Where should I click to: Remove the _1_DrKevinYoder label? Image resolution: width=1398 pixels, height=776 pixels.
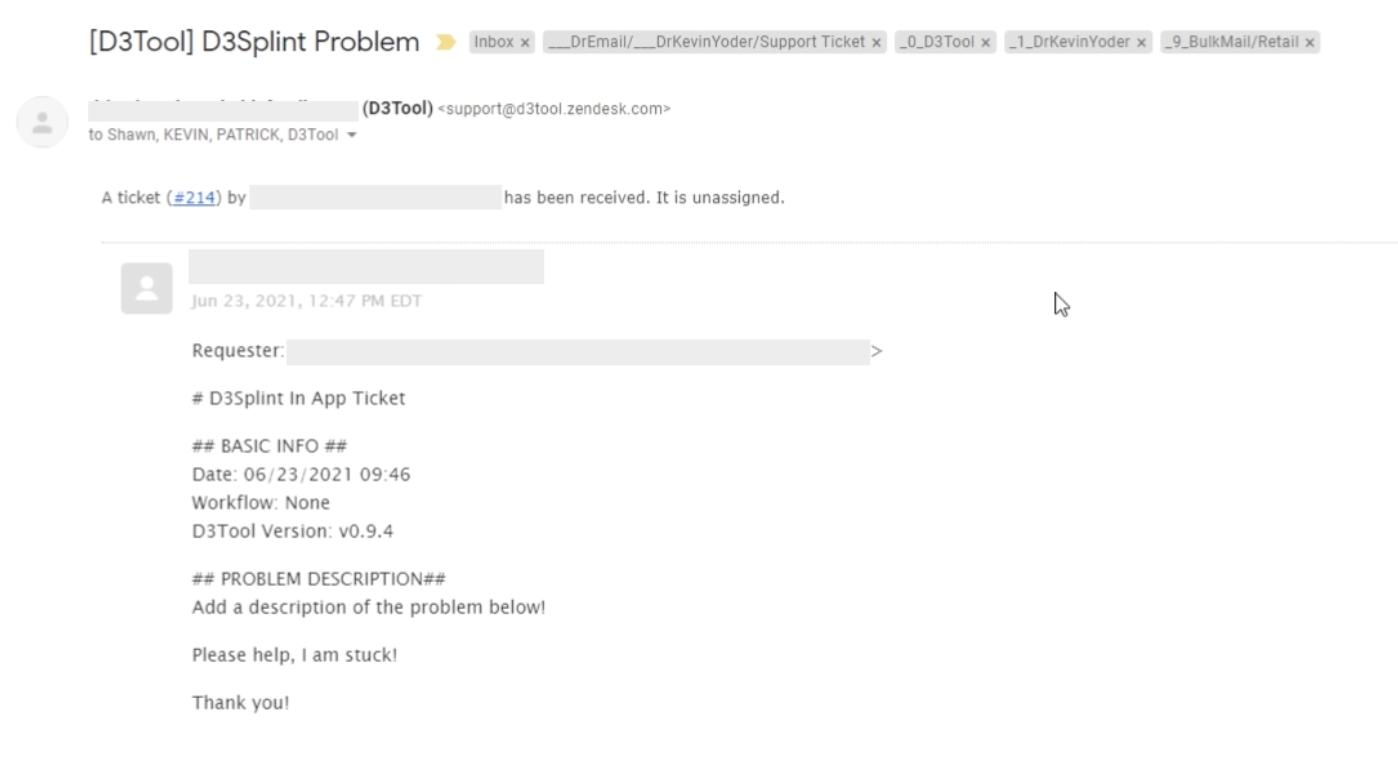coord(1141,43)
